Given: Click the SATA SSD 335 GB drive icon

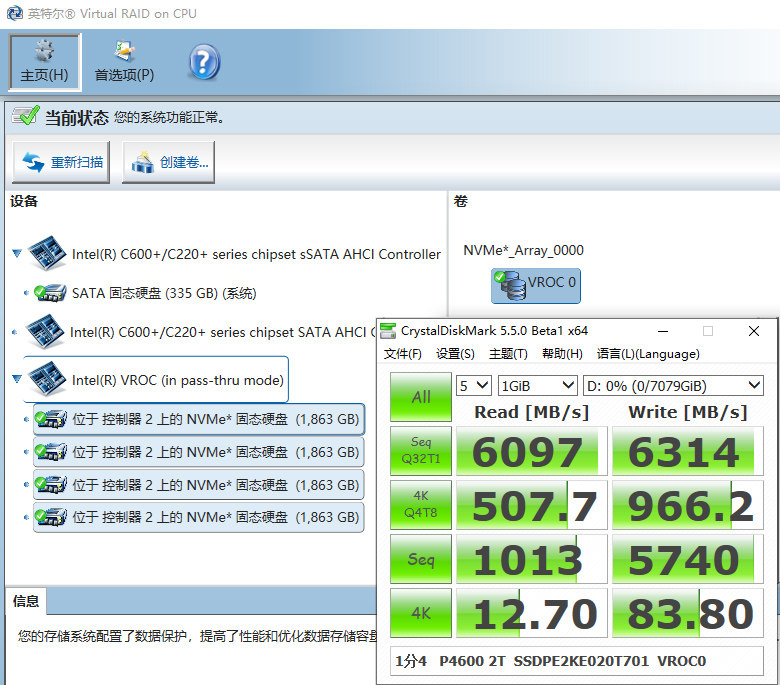Looking at the screenshot, I should coord(50,293).
